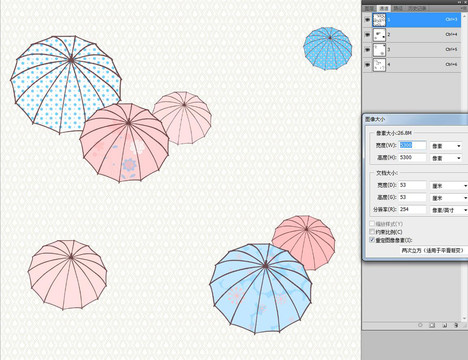Toggle the 缩放样式 (Scale Styles) checkbox
This screenshot has width=468, height=360.
tap(372, 224)
